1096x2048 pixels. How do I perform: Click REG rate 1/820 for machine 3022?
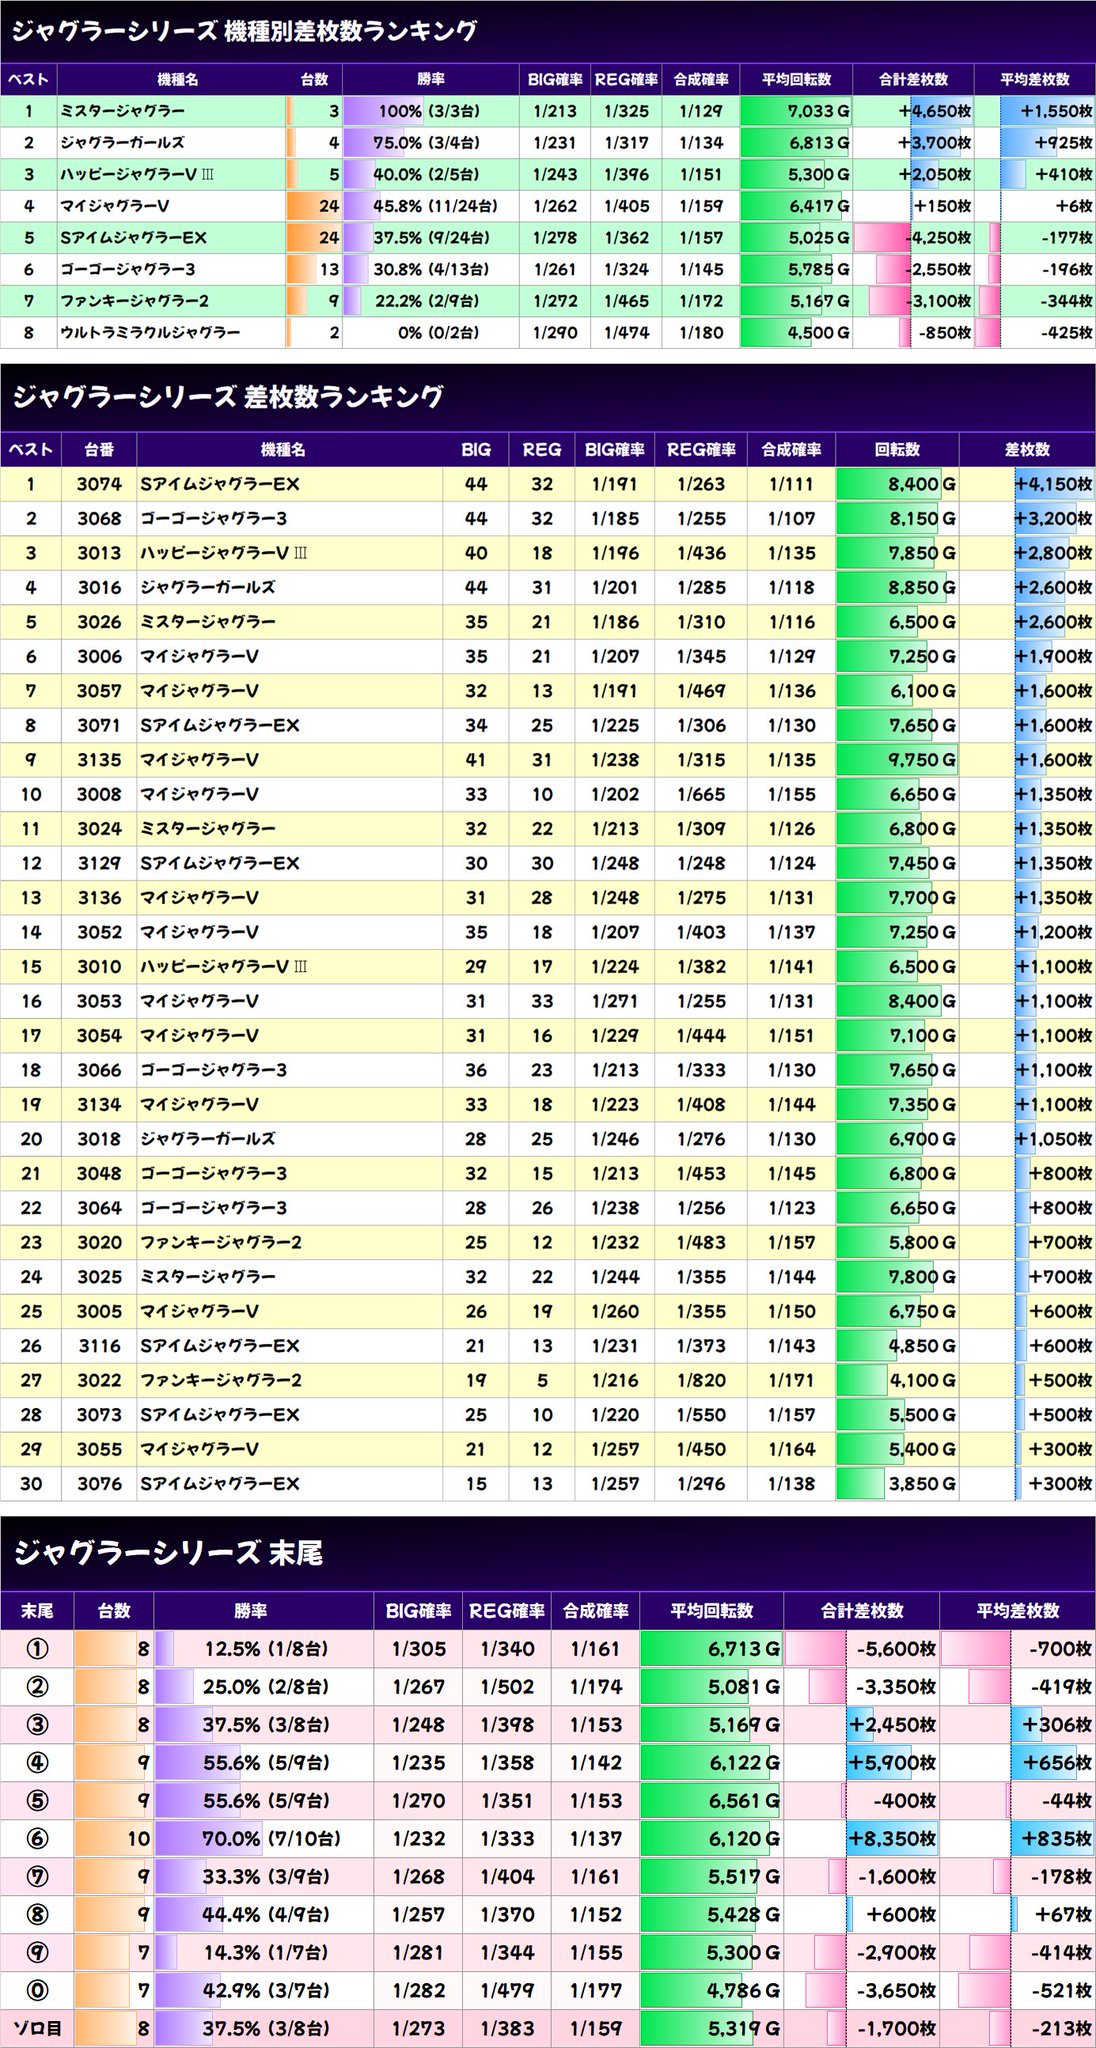click(701, 1380)
